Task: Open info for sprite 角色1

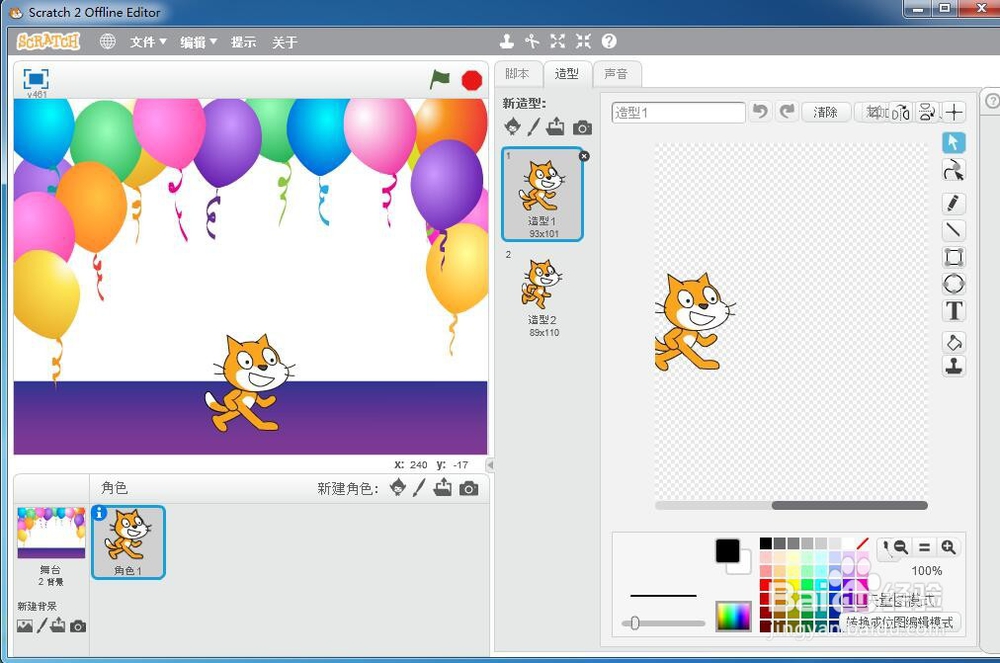Action: (x=99, y=513)
